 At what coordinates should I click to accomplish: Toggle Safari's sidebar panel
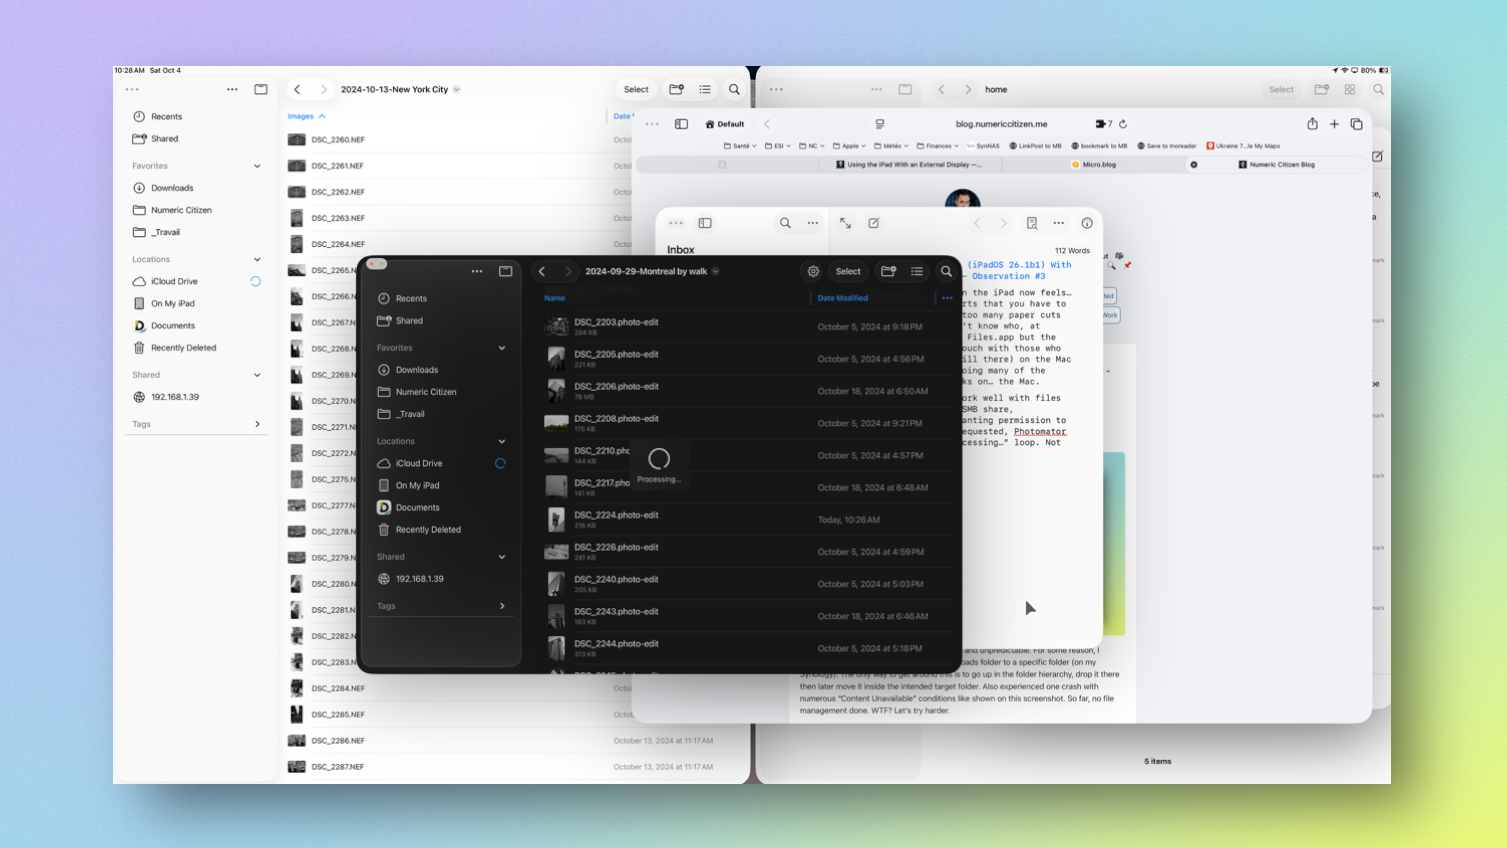[681, 124]
